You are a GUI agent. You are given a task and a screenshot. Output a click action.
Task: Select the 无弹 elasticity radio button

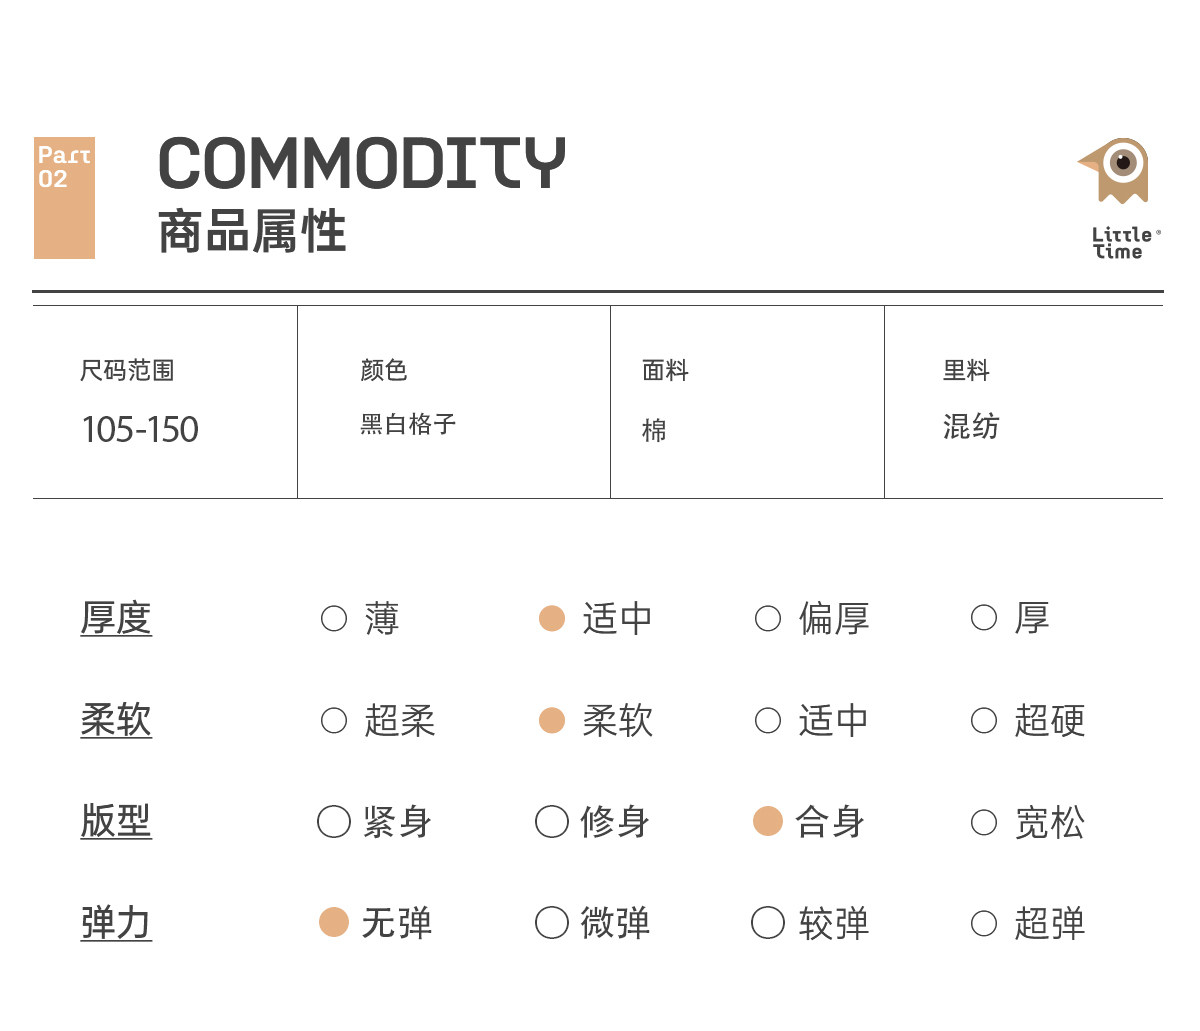click(x=334, y=923)
